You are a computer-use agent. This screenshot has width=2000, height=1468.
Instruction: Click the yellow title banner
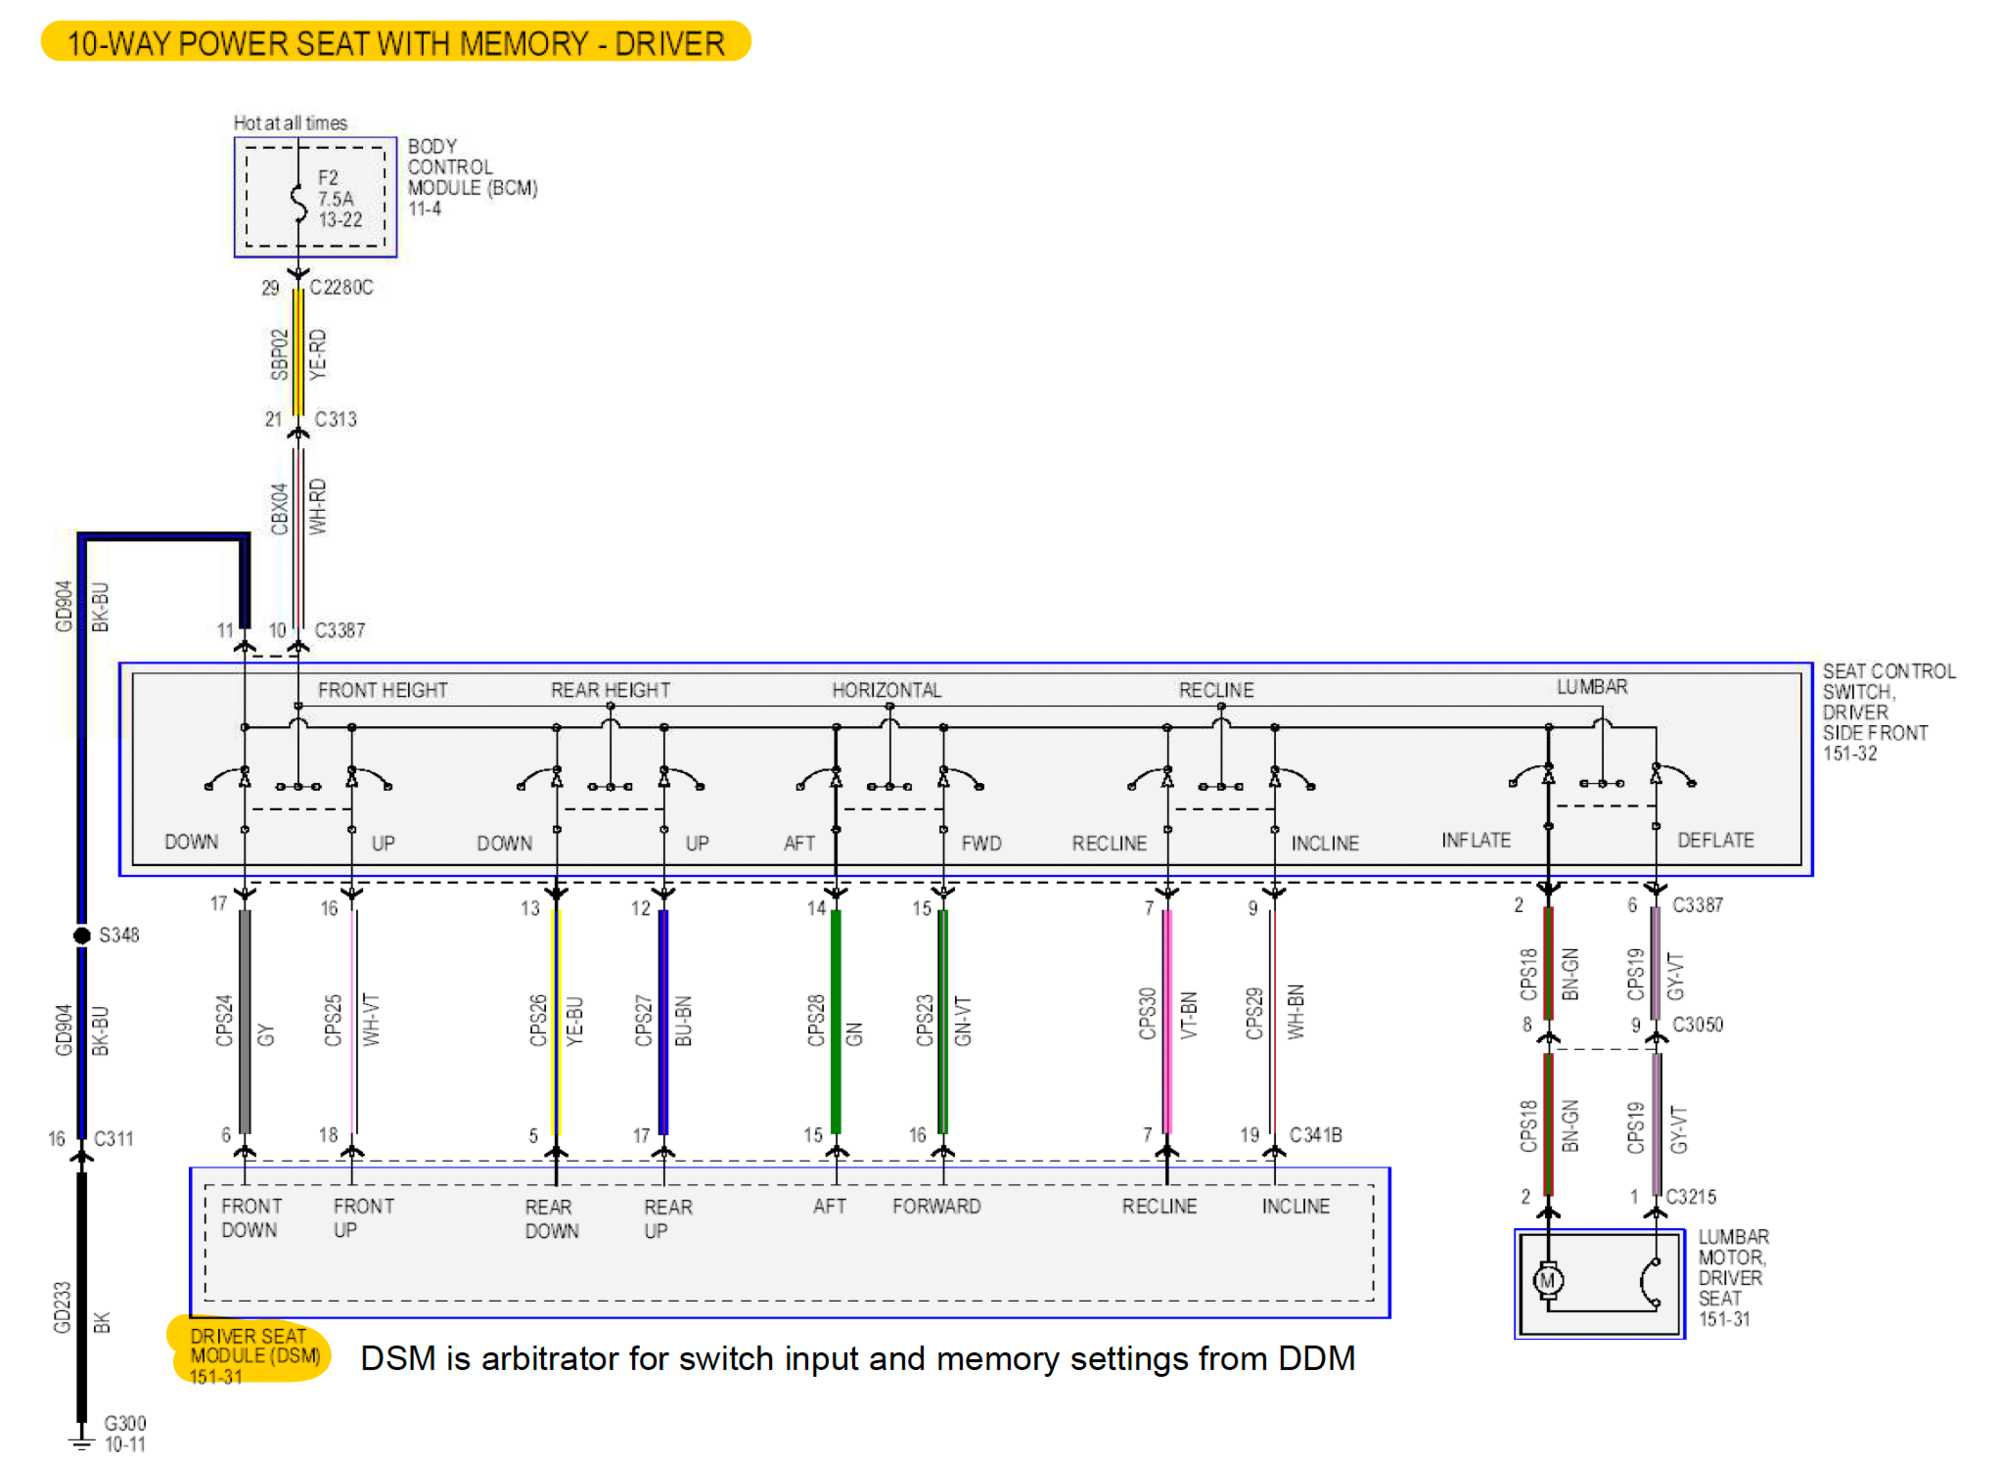point(395,43)
